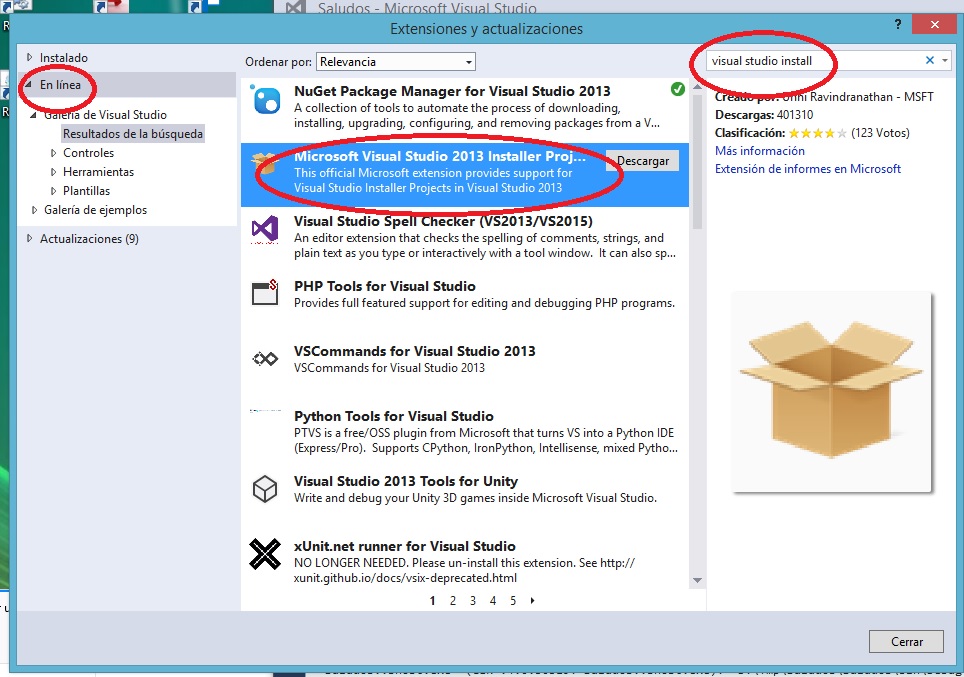Select Python Tools for Visual Studio entry
The image size is (964, 677).
pos(465,433)
